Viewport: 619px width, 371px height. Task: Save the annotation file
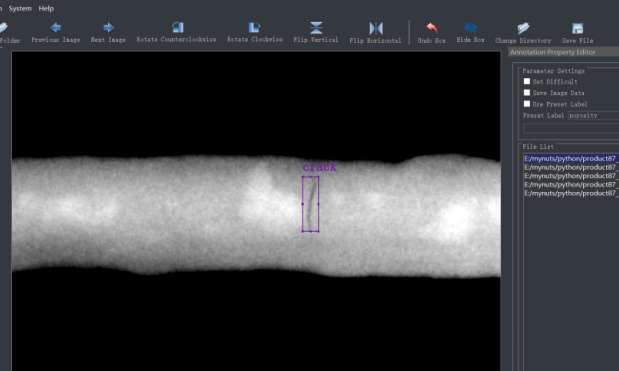pyautogui.click(x=578, y=32)
